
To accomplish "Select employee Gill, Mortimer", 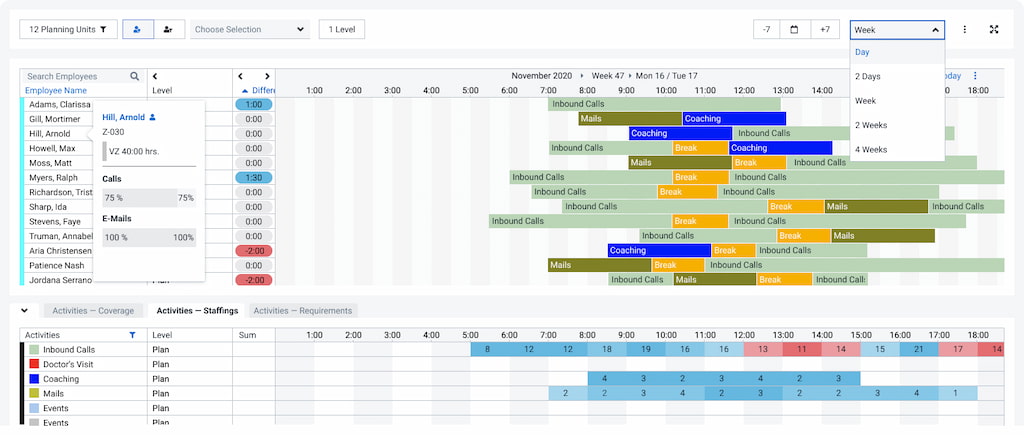I will (x=55, y=119).
